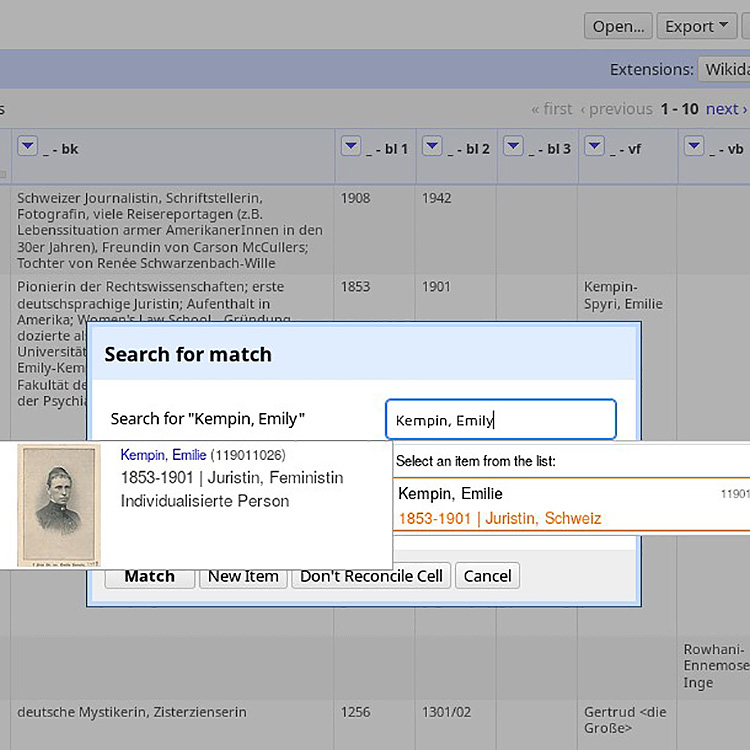Focus the Kempin, Emily search field
The height and width of the screenshot is (750, 750).
pos(501,419)
